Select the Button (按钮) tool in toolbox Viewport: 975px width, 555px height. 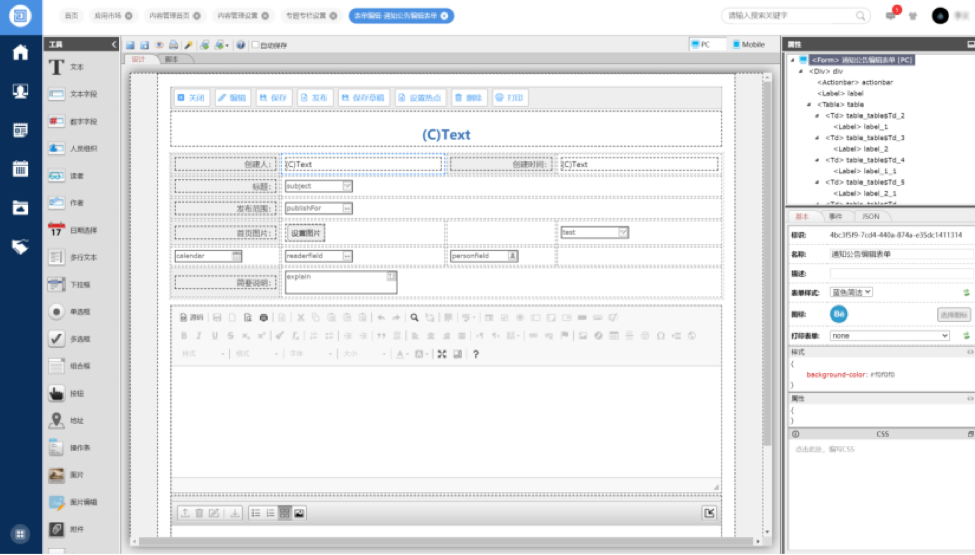click(x=68, y=393)
